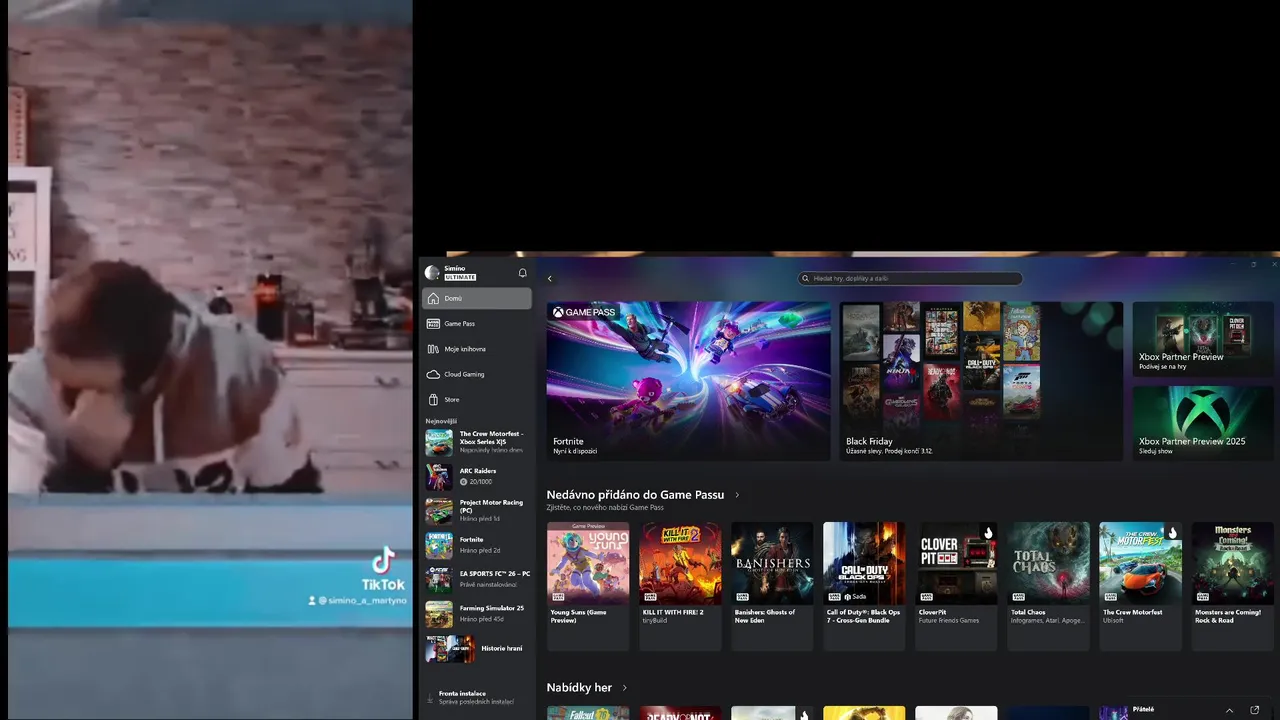The height and width of the screenshot is (720, 1280).
Task: Expand Nedávno přidáno do Game Passu chevron
Action: 737,495
